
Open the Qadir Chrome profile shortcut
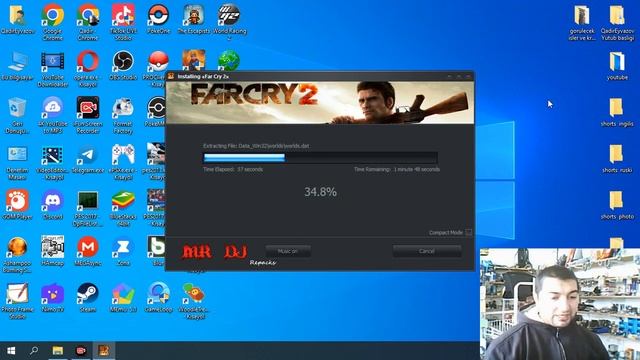pyautogui.click(x=88, y=22)
